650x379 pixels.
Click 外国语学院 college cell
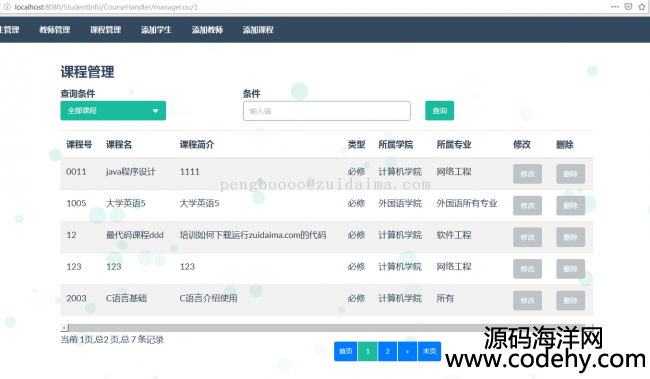tap(400, 203)
